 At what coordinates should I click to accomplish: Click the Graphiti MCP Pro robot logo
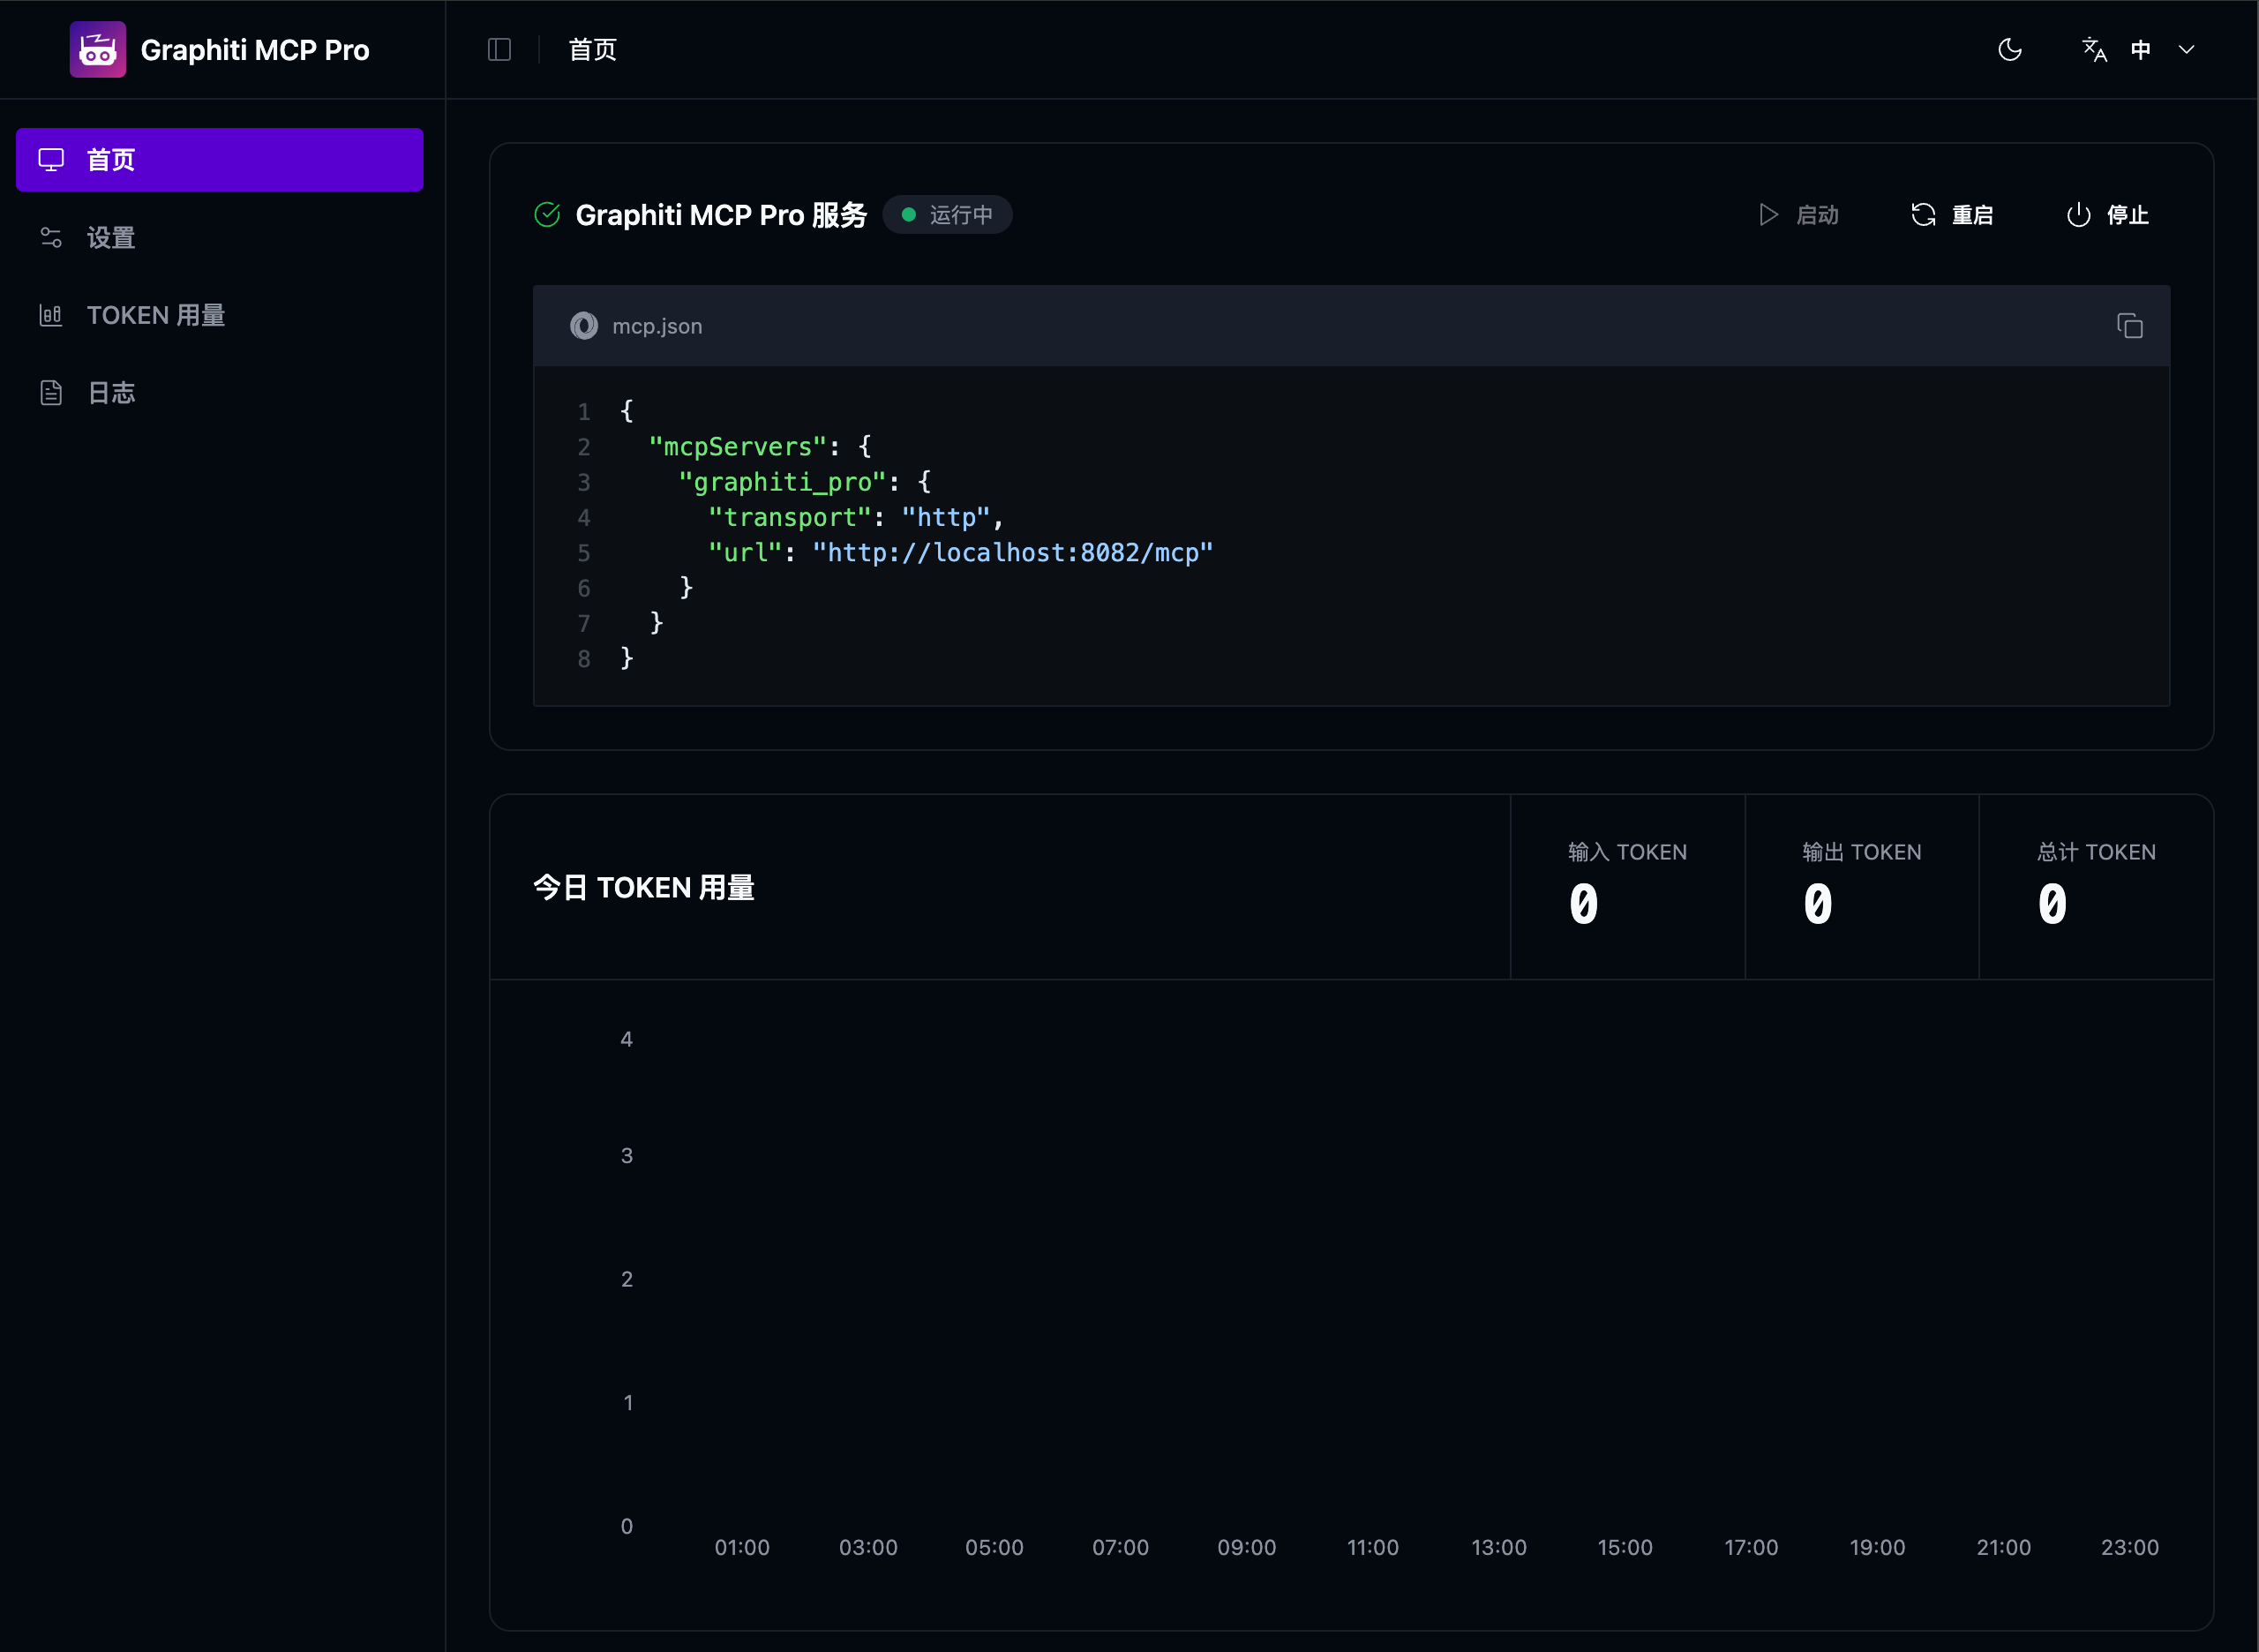click(x=98, y=49)
